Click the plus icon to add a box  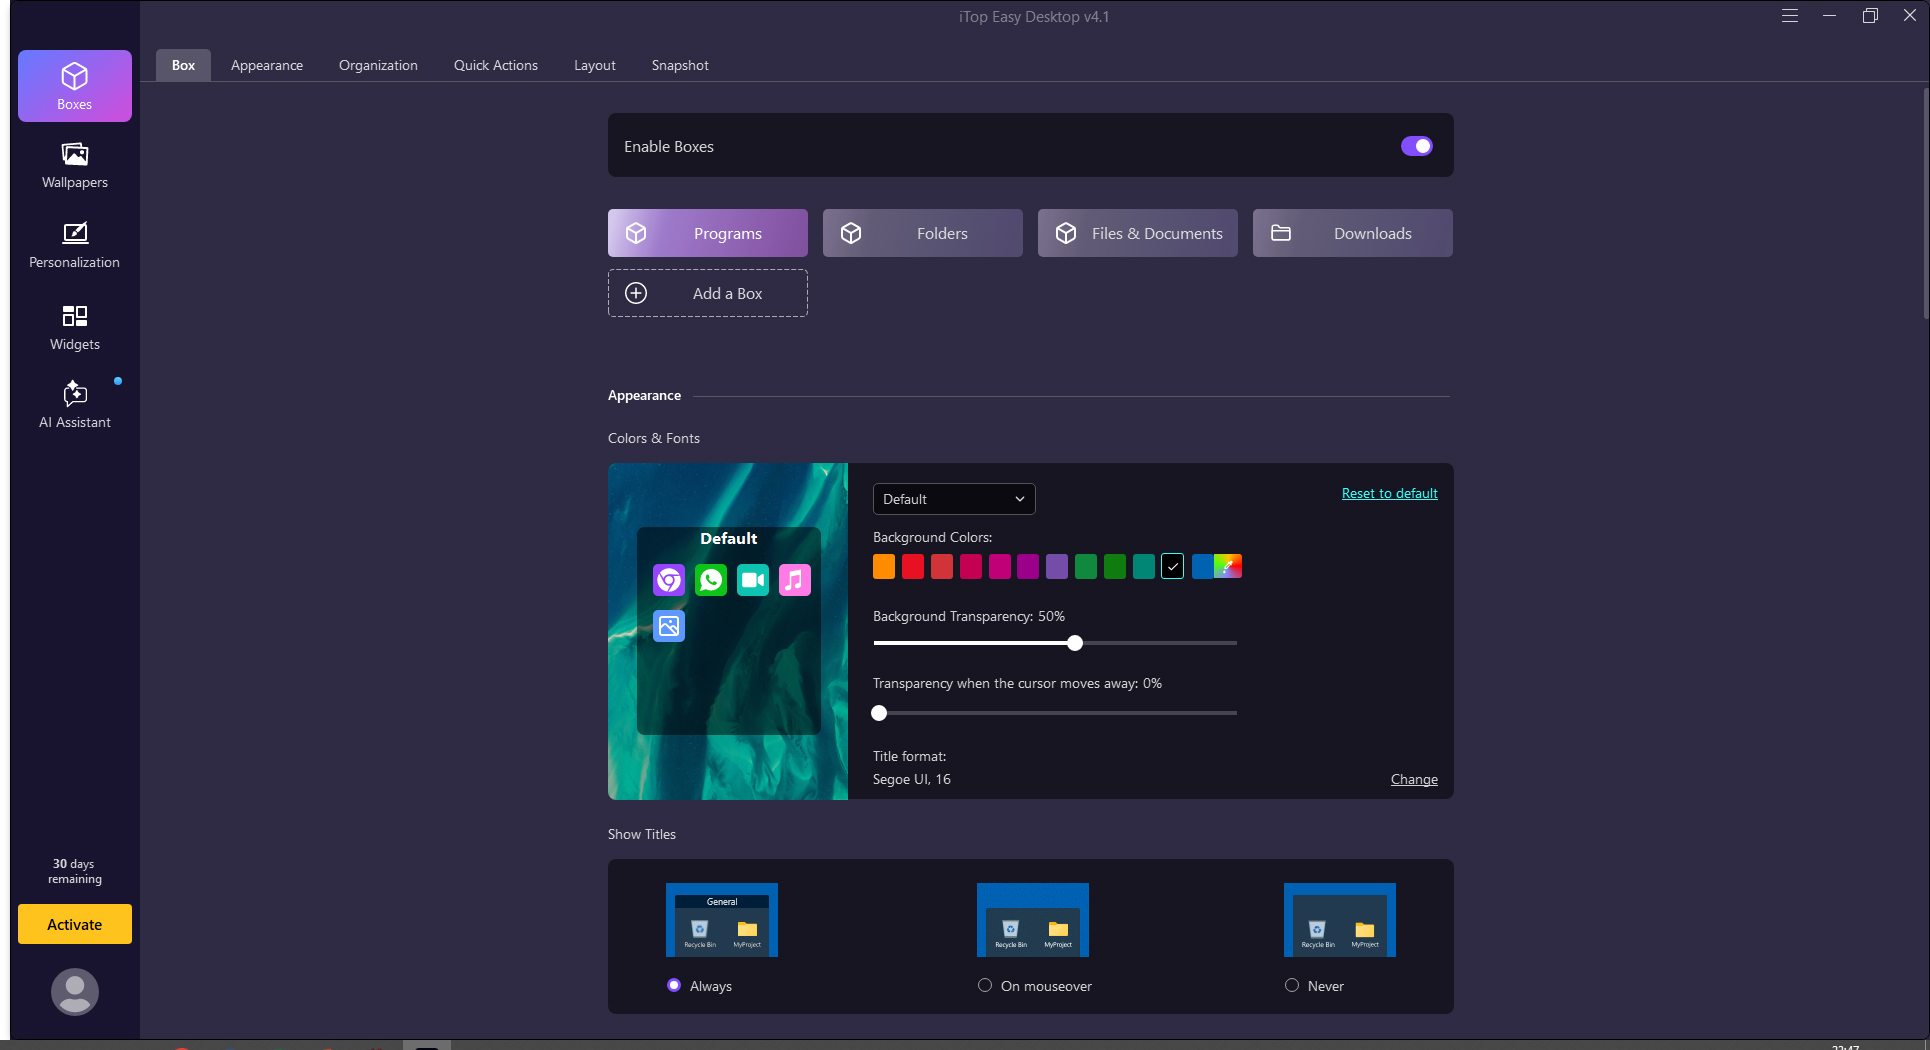(636, 293)
